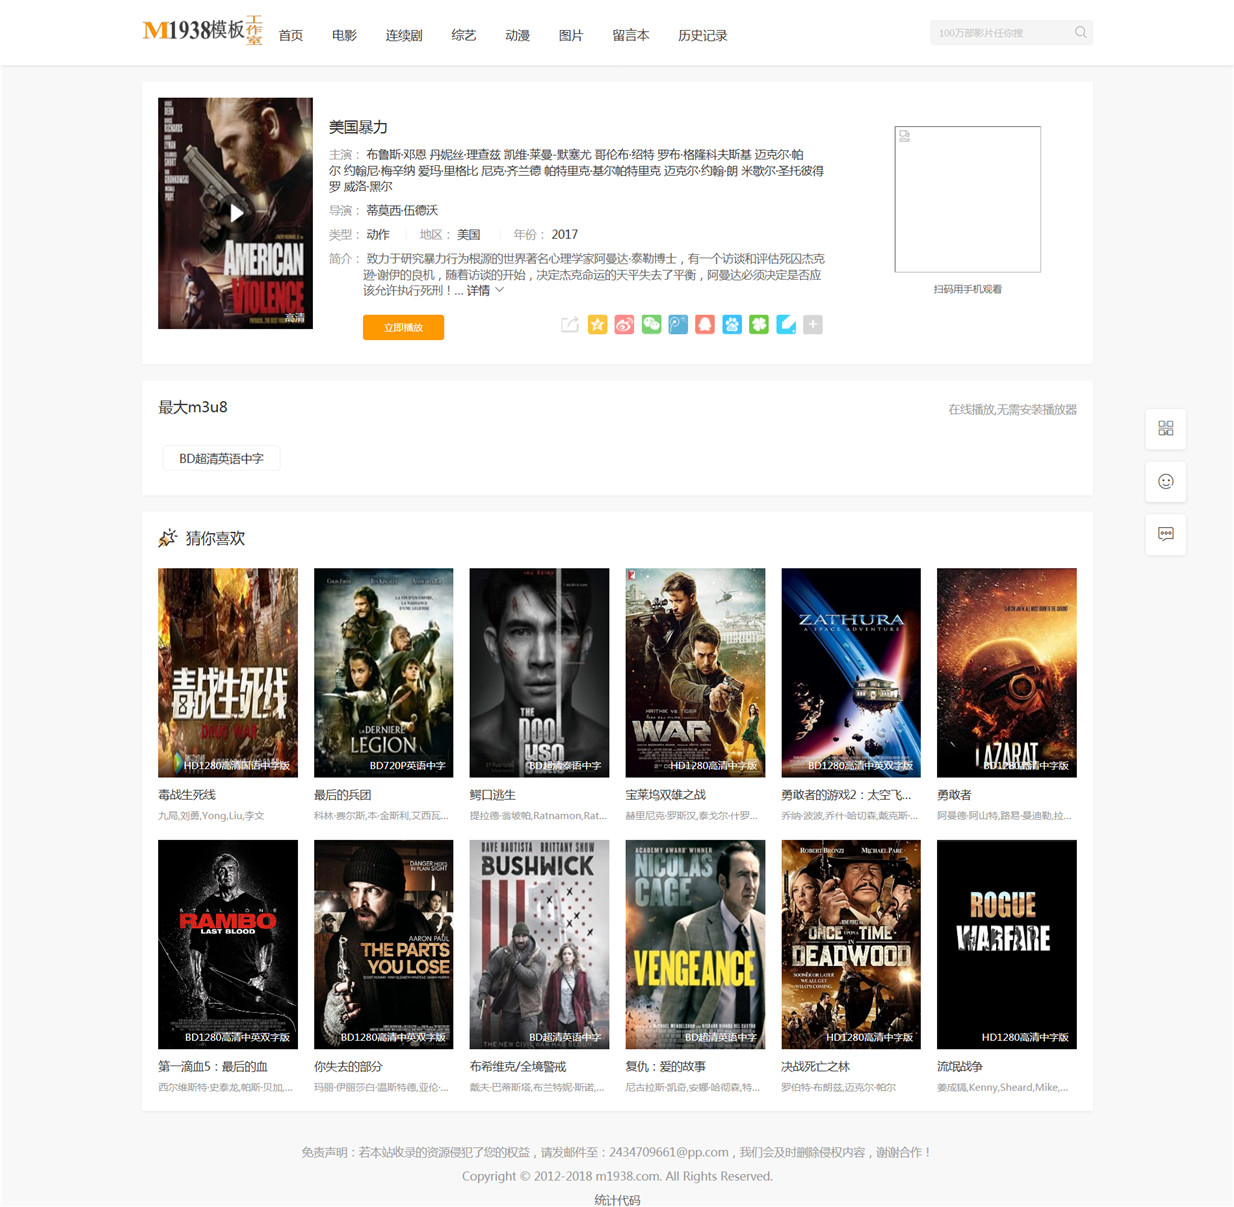Click the search magnifier icon

(x=1081, y=32)
